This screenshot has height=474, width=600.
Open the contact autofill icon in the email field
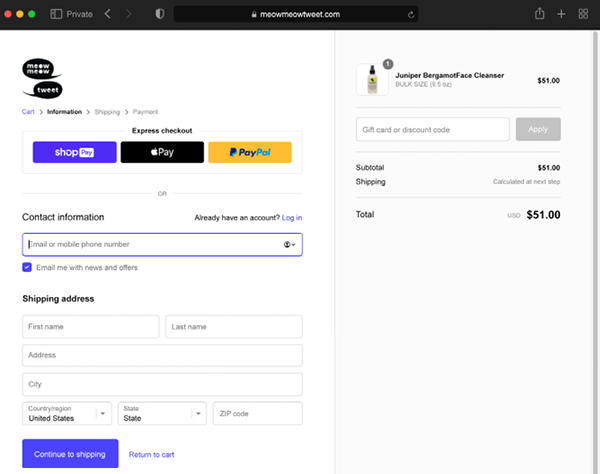coord(289,244)
